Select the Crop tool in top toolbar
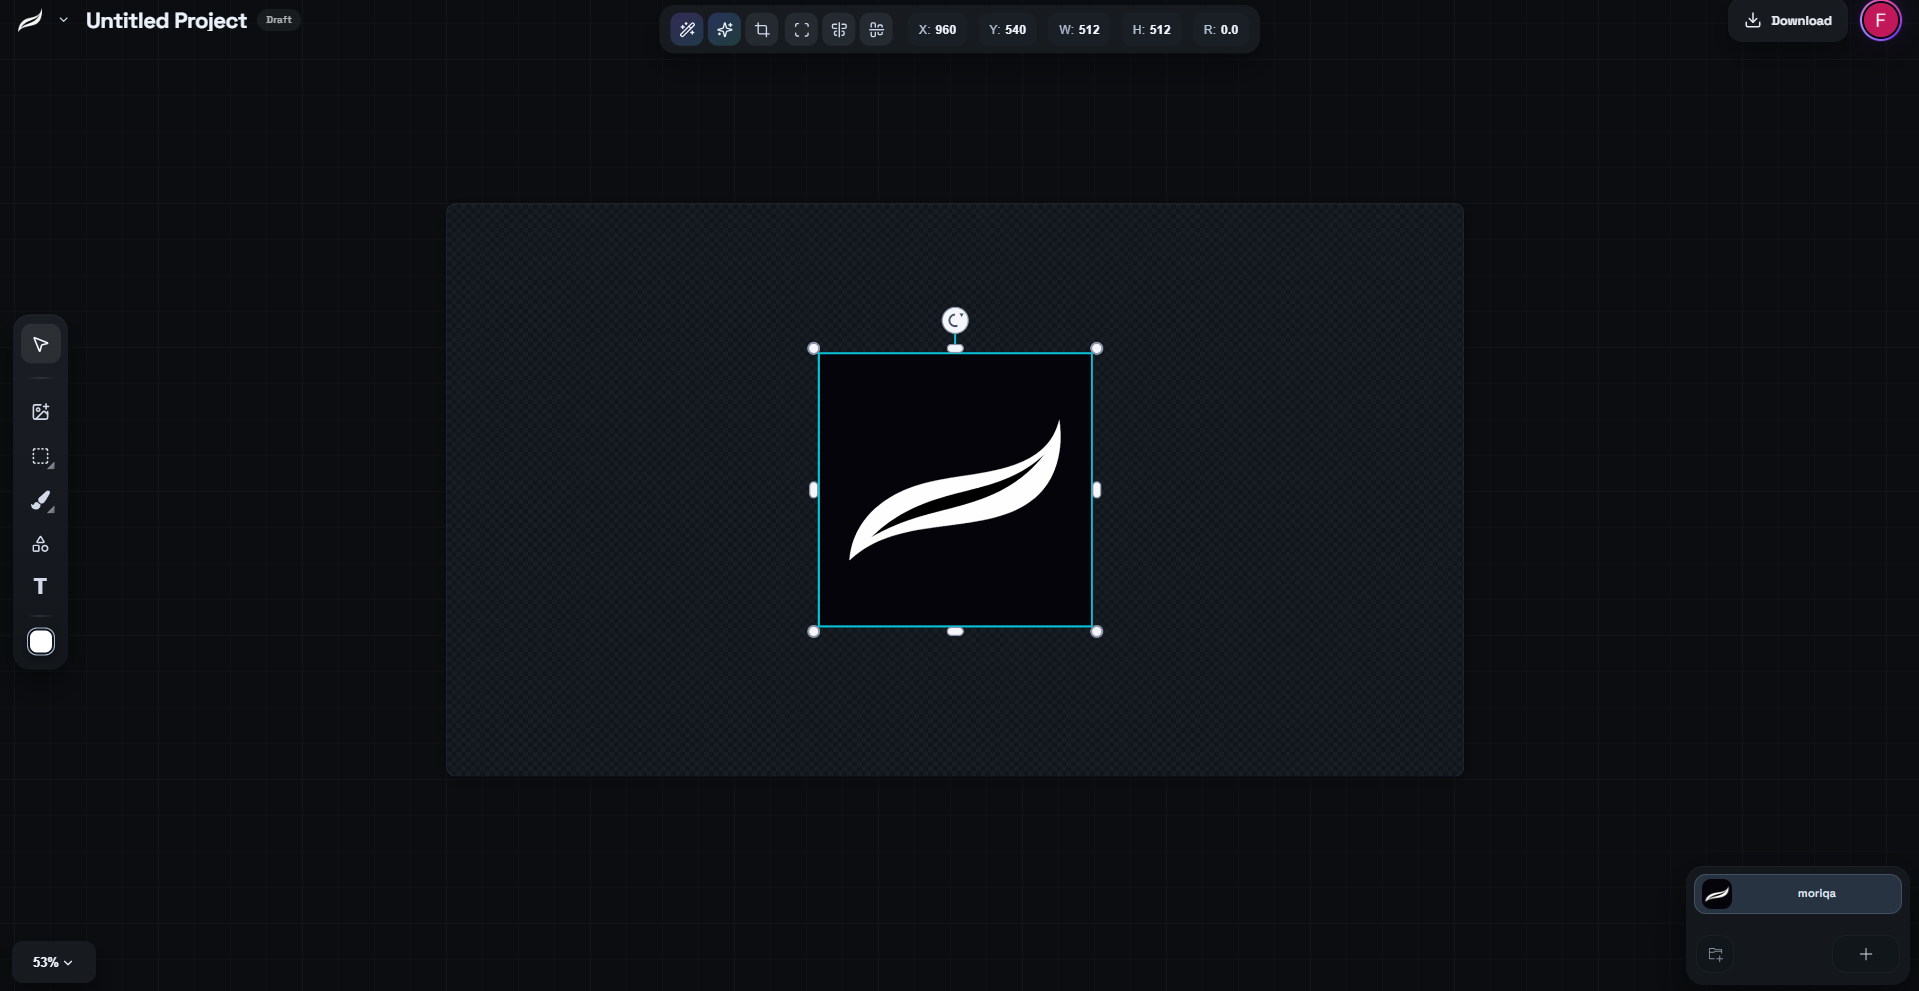The image size is (1919, 991). 762,30
